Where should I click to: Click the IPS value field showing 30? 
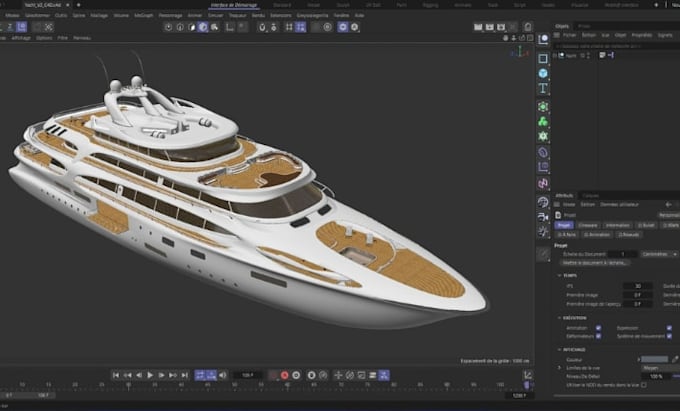pos(638,286)
